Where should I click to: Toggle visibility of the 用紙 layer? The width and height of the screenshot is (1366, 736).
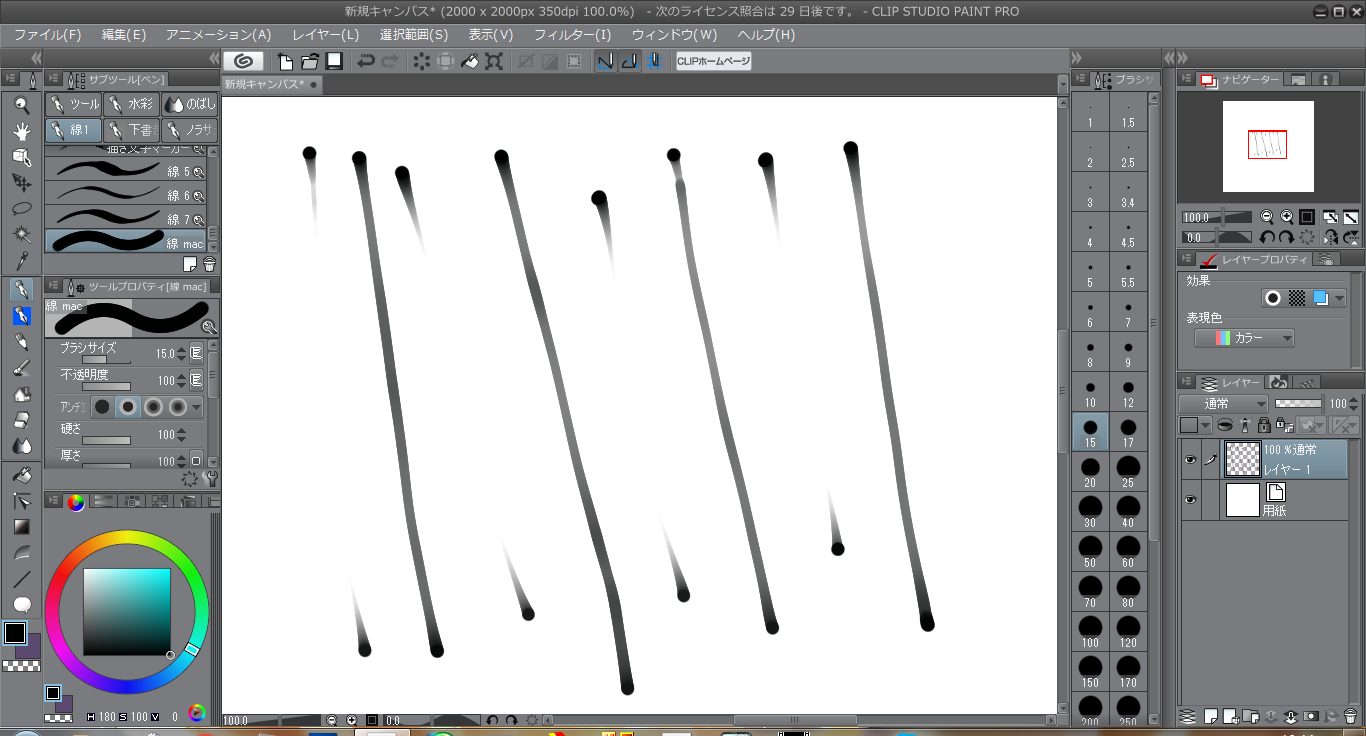pos(1191,499)
